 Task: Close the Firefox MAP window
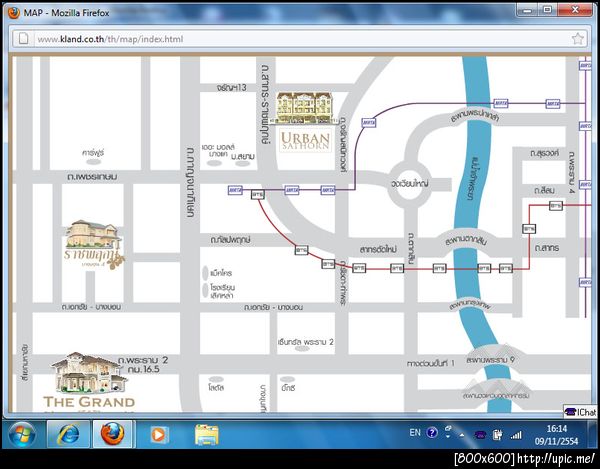(575, 11)
